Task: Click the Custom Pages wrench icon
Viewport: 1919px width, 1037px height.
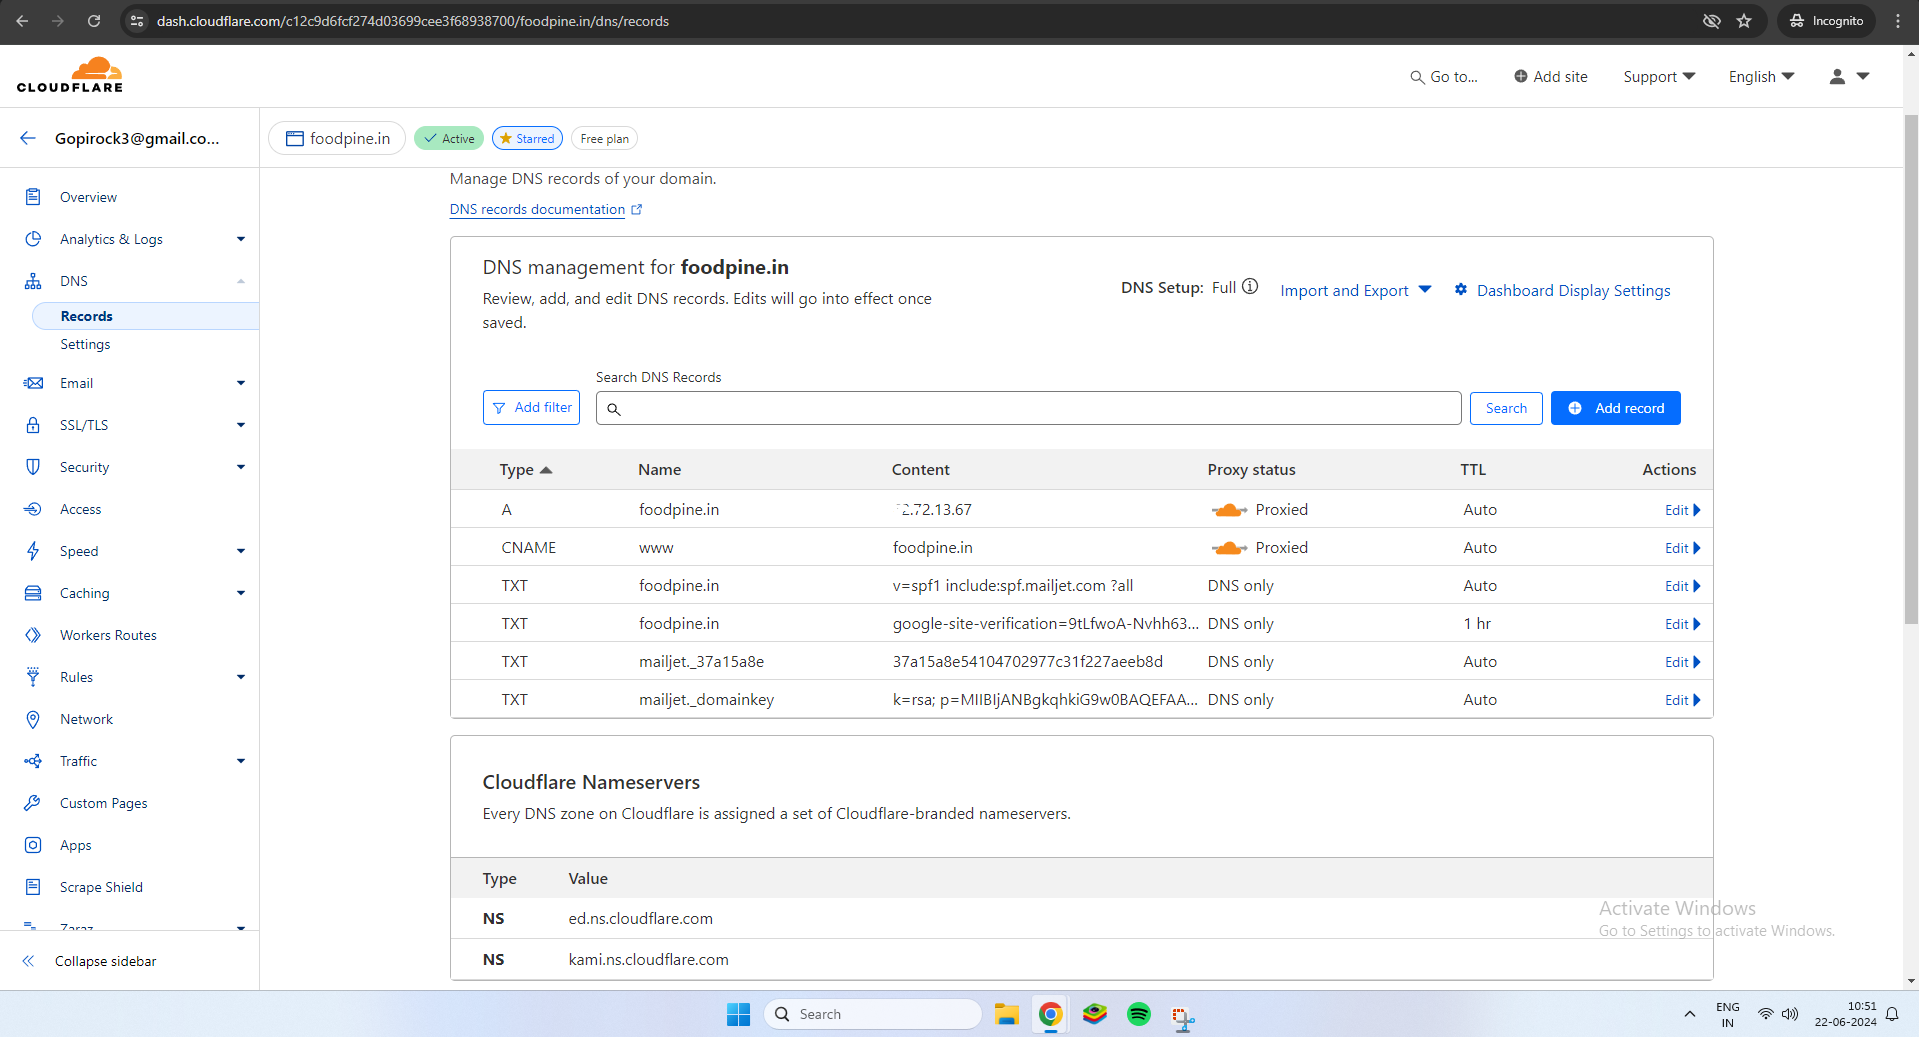Action: coord(33,803)
